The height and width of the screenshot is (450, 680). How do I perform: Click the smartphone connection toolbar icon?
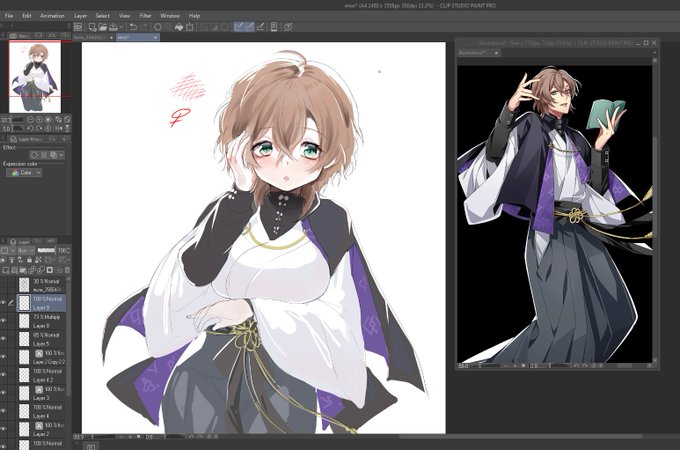coord(274,27)
